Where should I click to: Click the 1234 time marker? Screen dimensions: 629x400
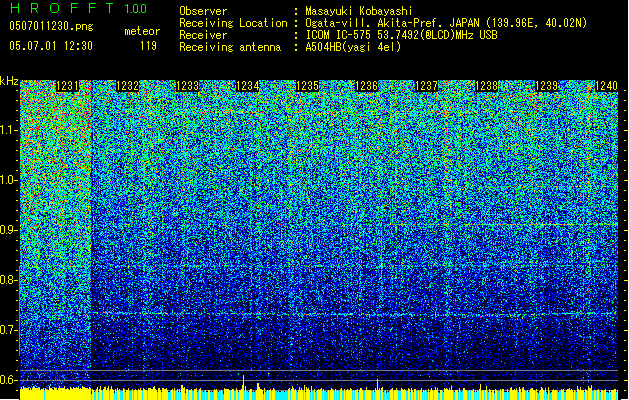[x=247, y=86]
